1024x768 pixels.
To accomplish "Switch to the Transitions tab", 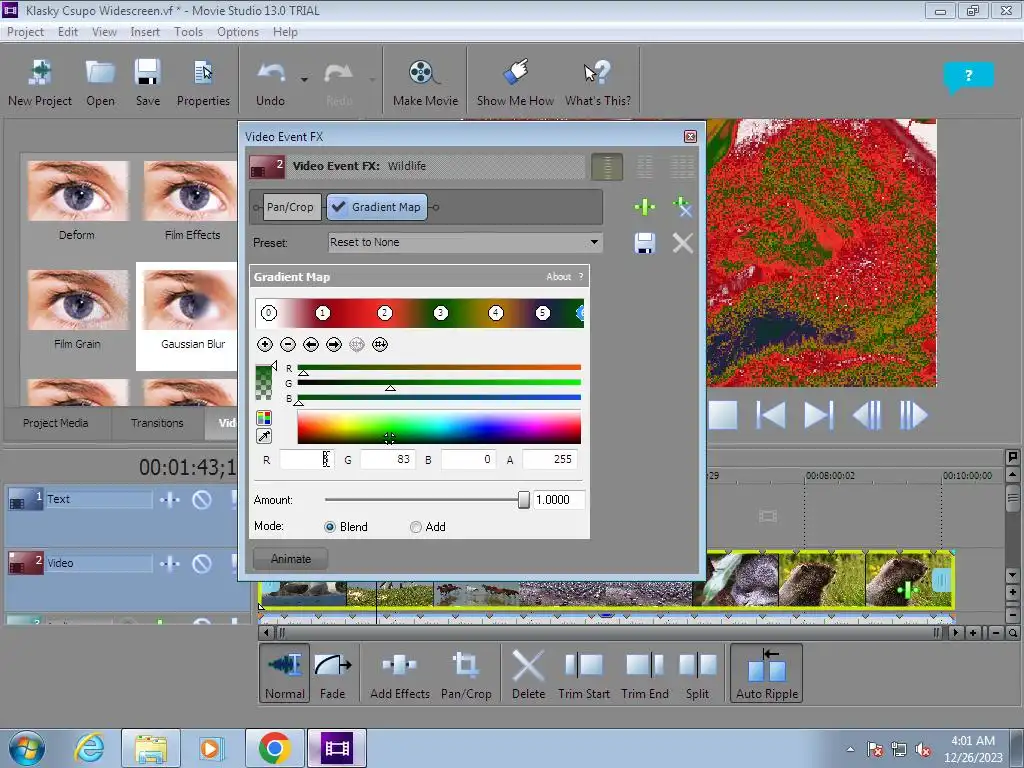I will (157, 423).
